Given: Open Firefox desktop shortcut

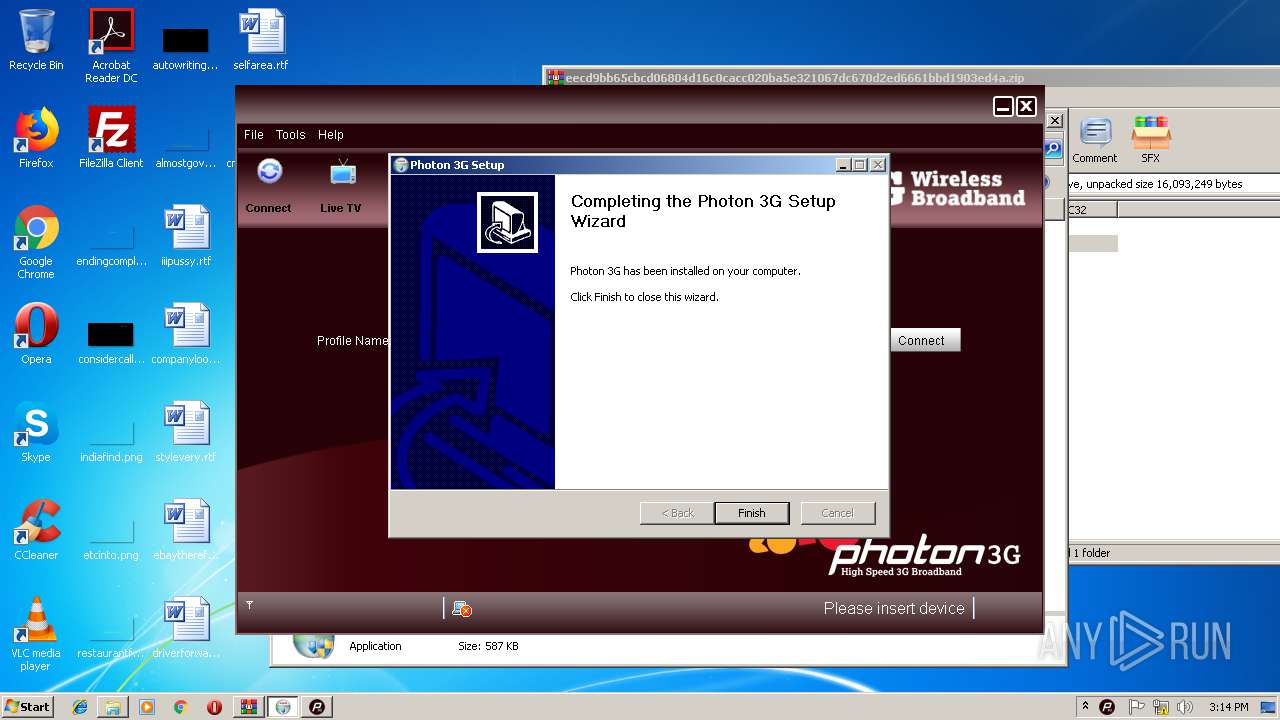Looking at the screenshot, I should (36, 138).
